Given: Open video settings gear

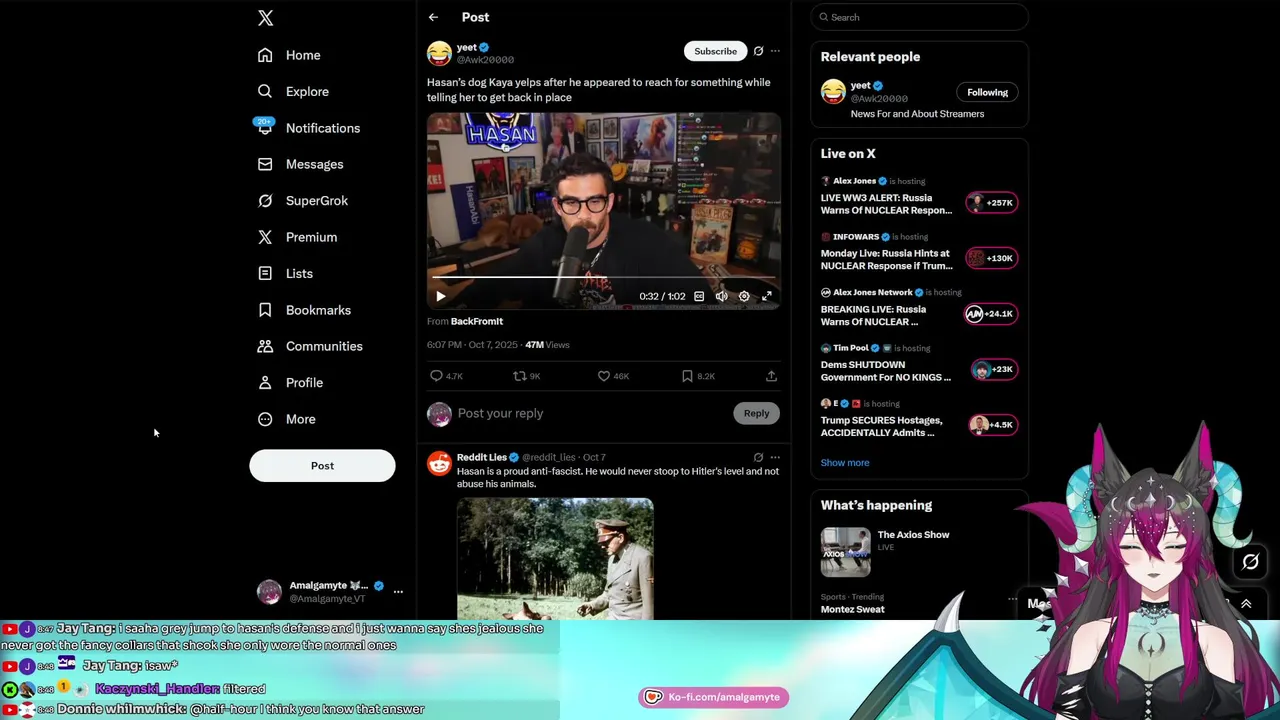Looking at the screenshot, I should 744,296.
